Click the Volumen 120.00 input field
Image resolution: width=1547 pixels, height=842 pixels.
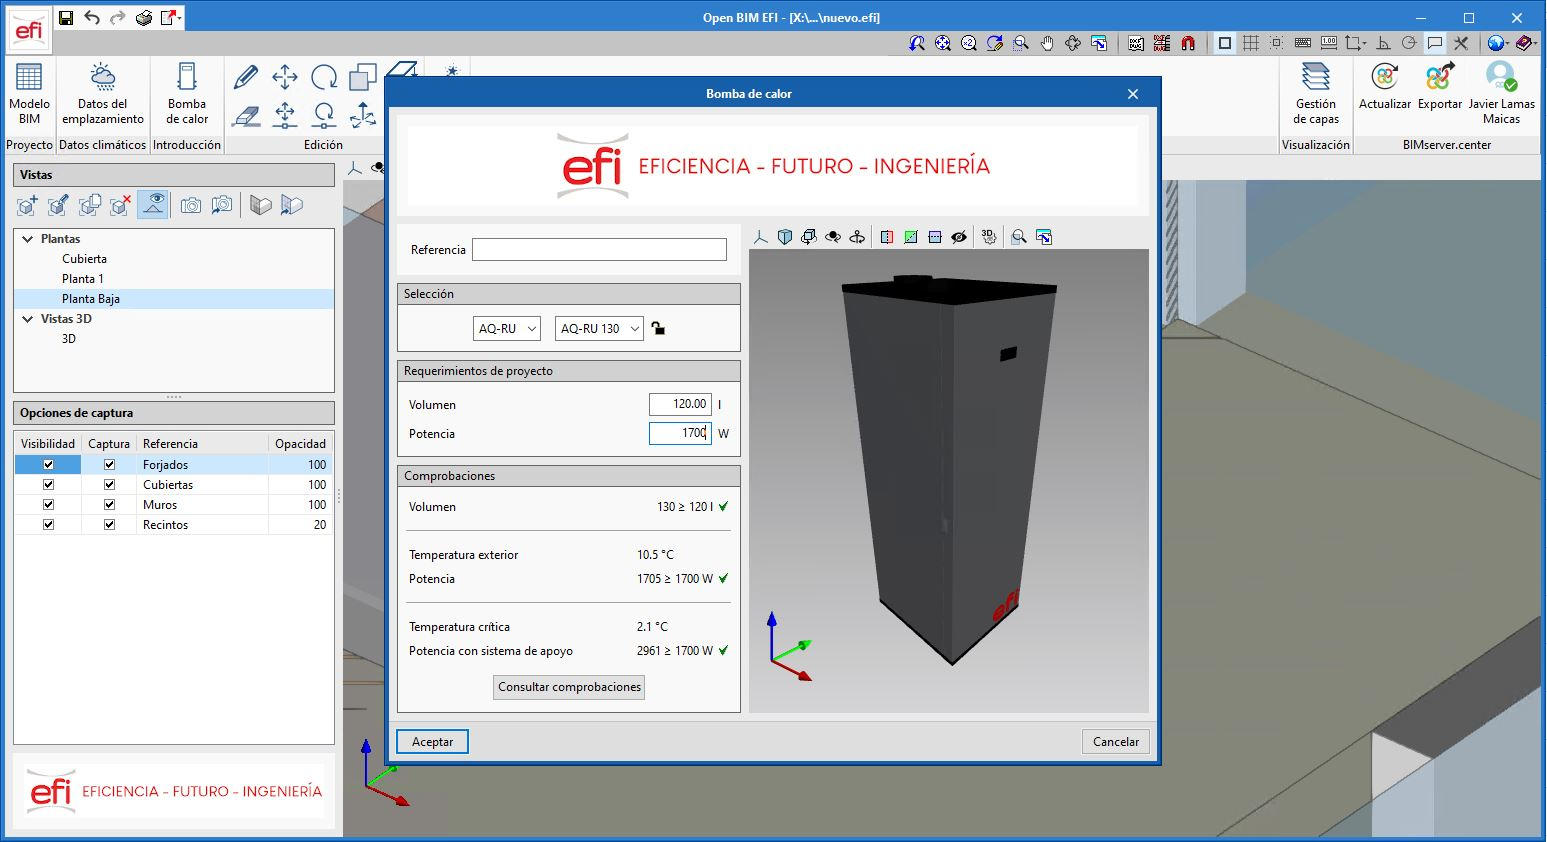[680, 404]
